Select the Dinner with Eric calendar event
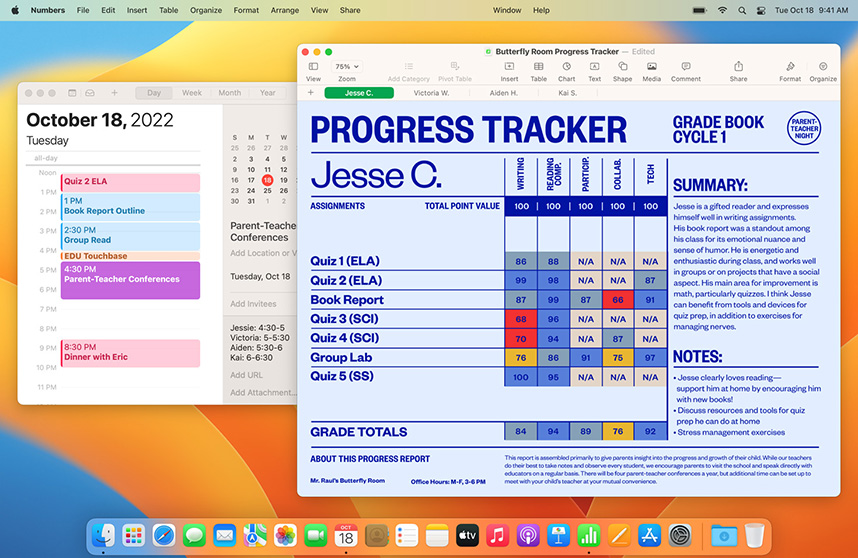Screen dimensions: 858x558 (130, 353)
